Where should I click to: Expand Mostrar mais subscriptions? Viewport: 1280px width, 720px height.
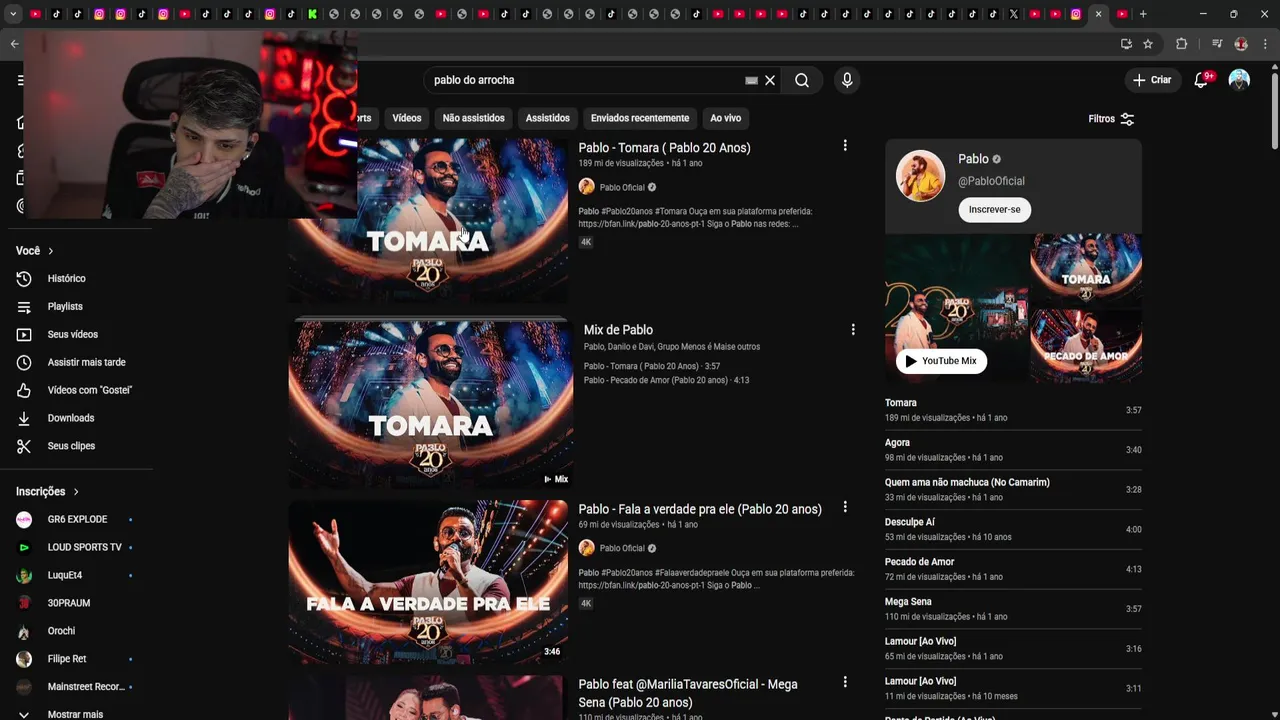(76, 714)
